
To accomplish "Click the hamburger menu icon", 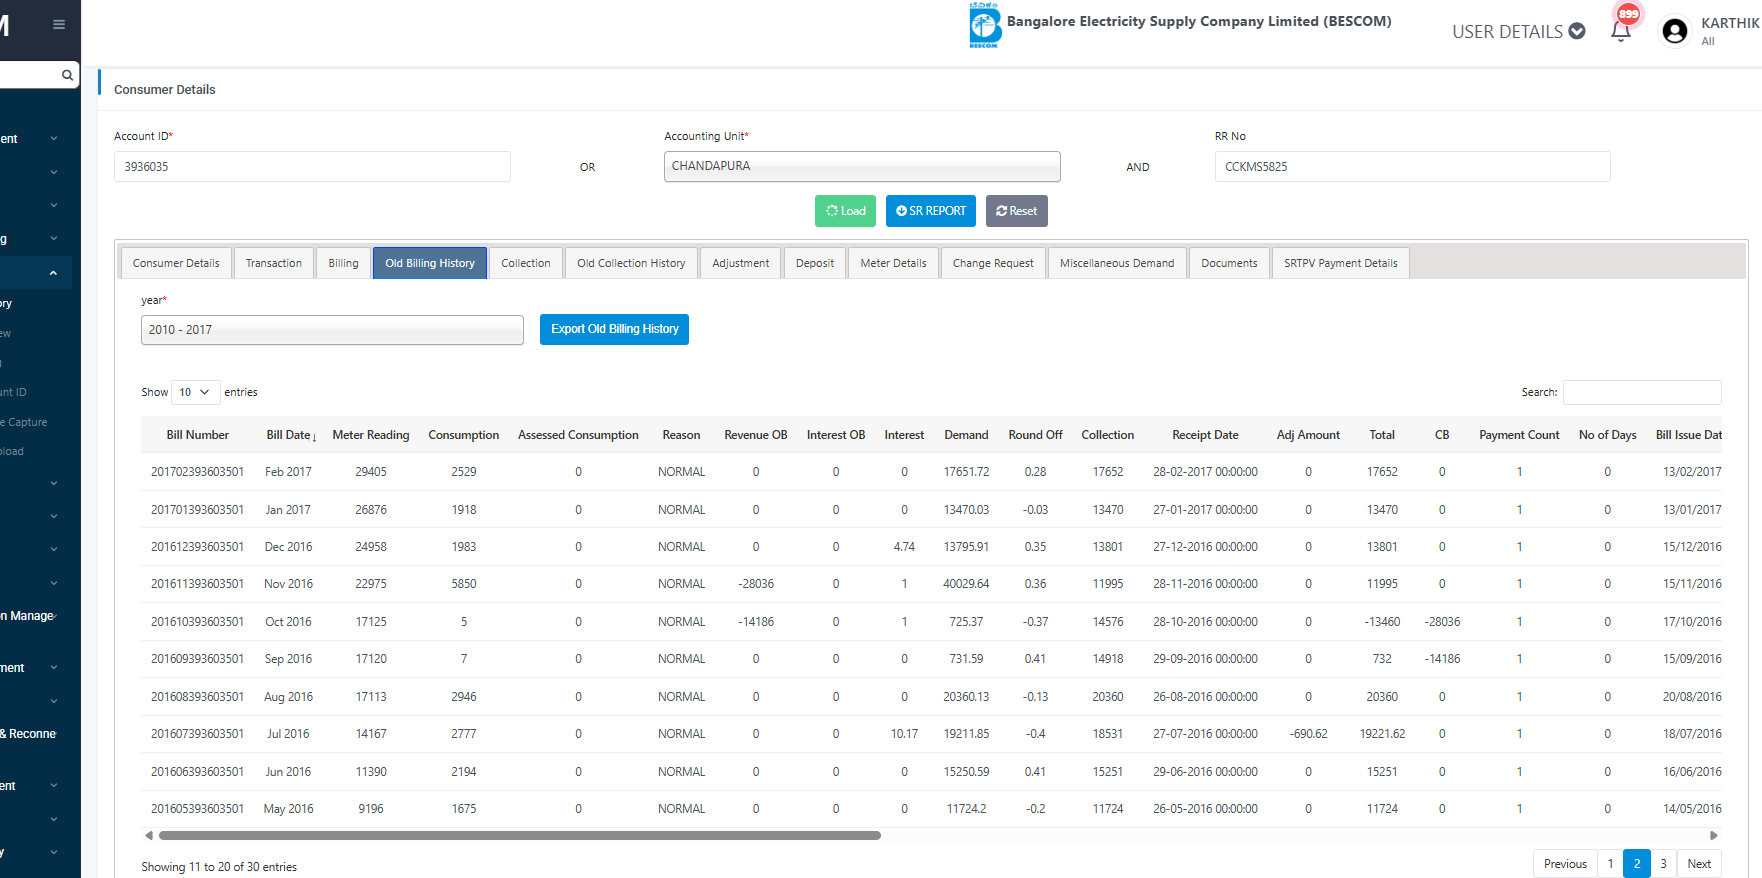I will (59, 24).
